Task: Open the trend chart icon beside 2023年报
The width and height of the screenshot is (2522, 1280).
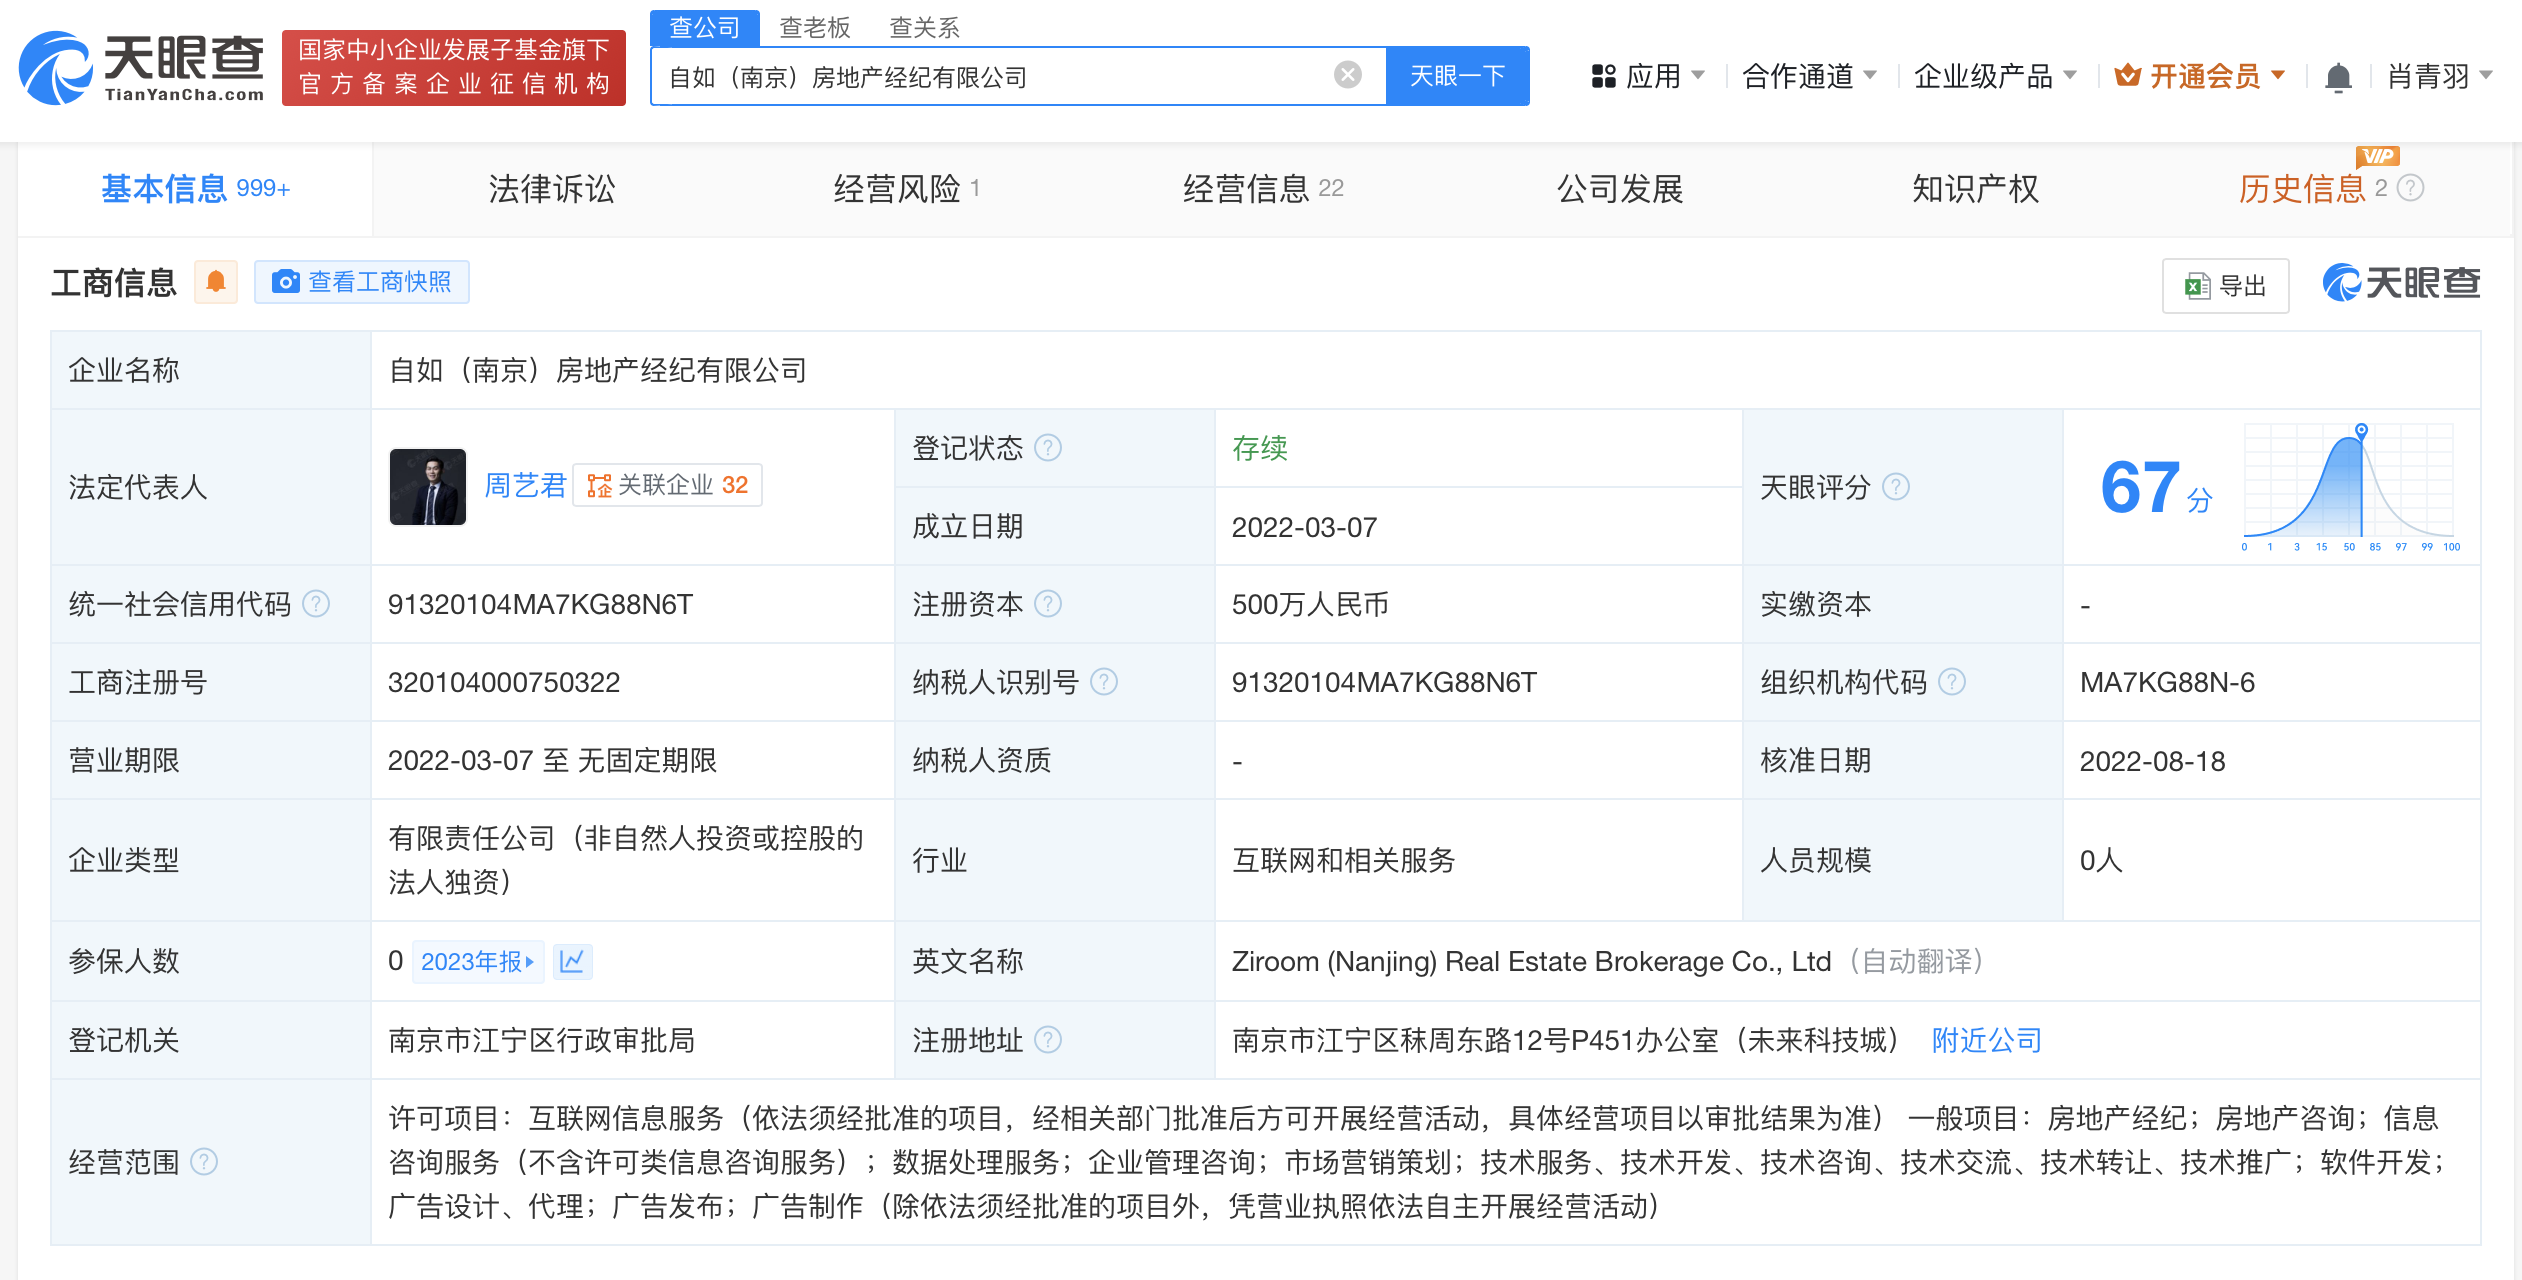Action: (572, 961)
